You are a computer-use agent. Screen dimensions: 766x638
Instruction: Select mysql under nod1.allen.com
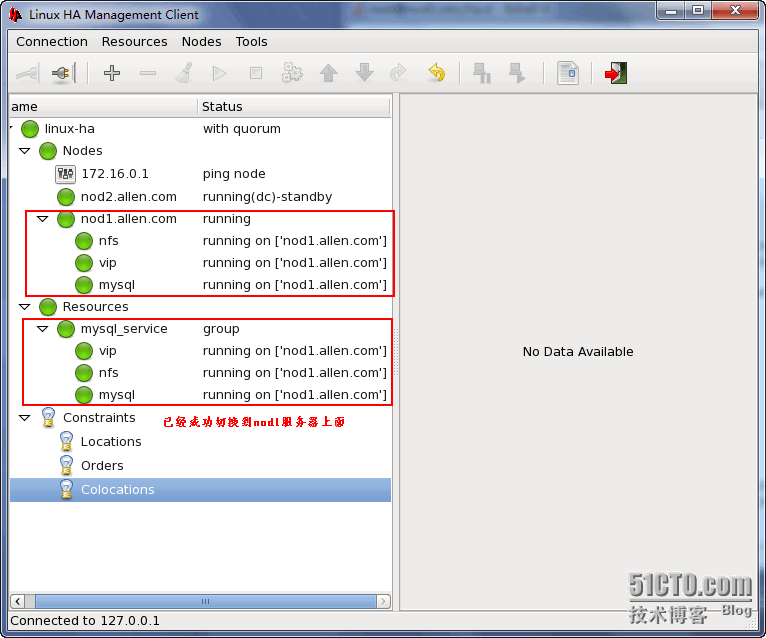point(200,285)
